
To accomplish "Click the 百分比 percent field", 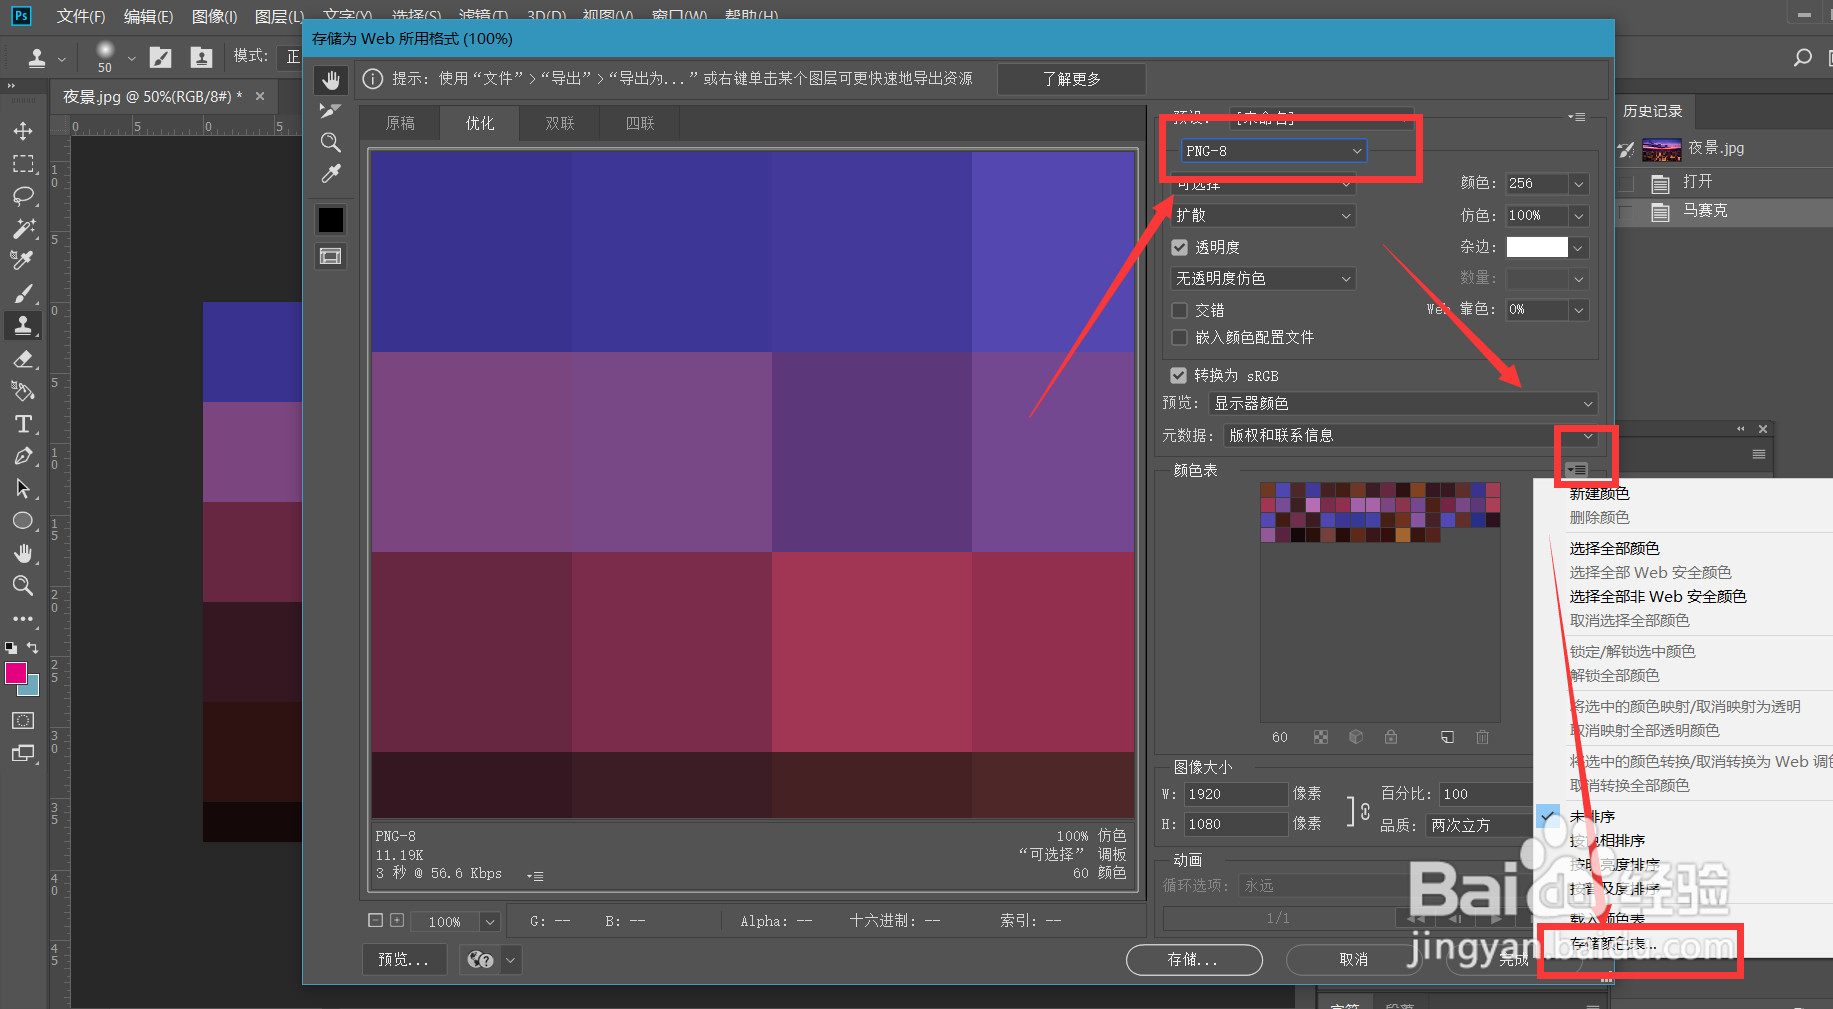I will [1486, 793].
